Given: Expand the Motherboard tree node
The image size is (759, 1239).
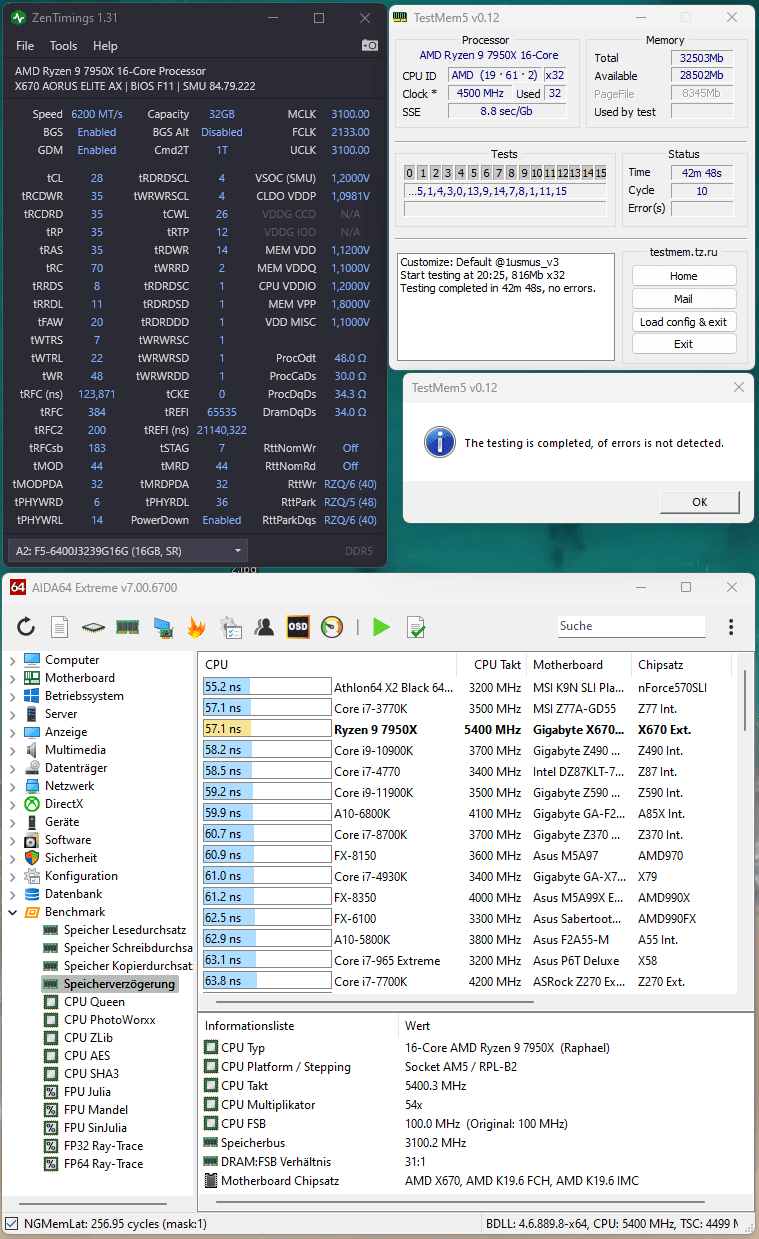Looking at the screenshot, I should click(12, 678).
